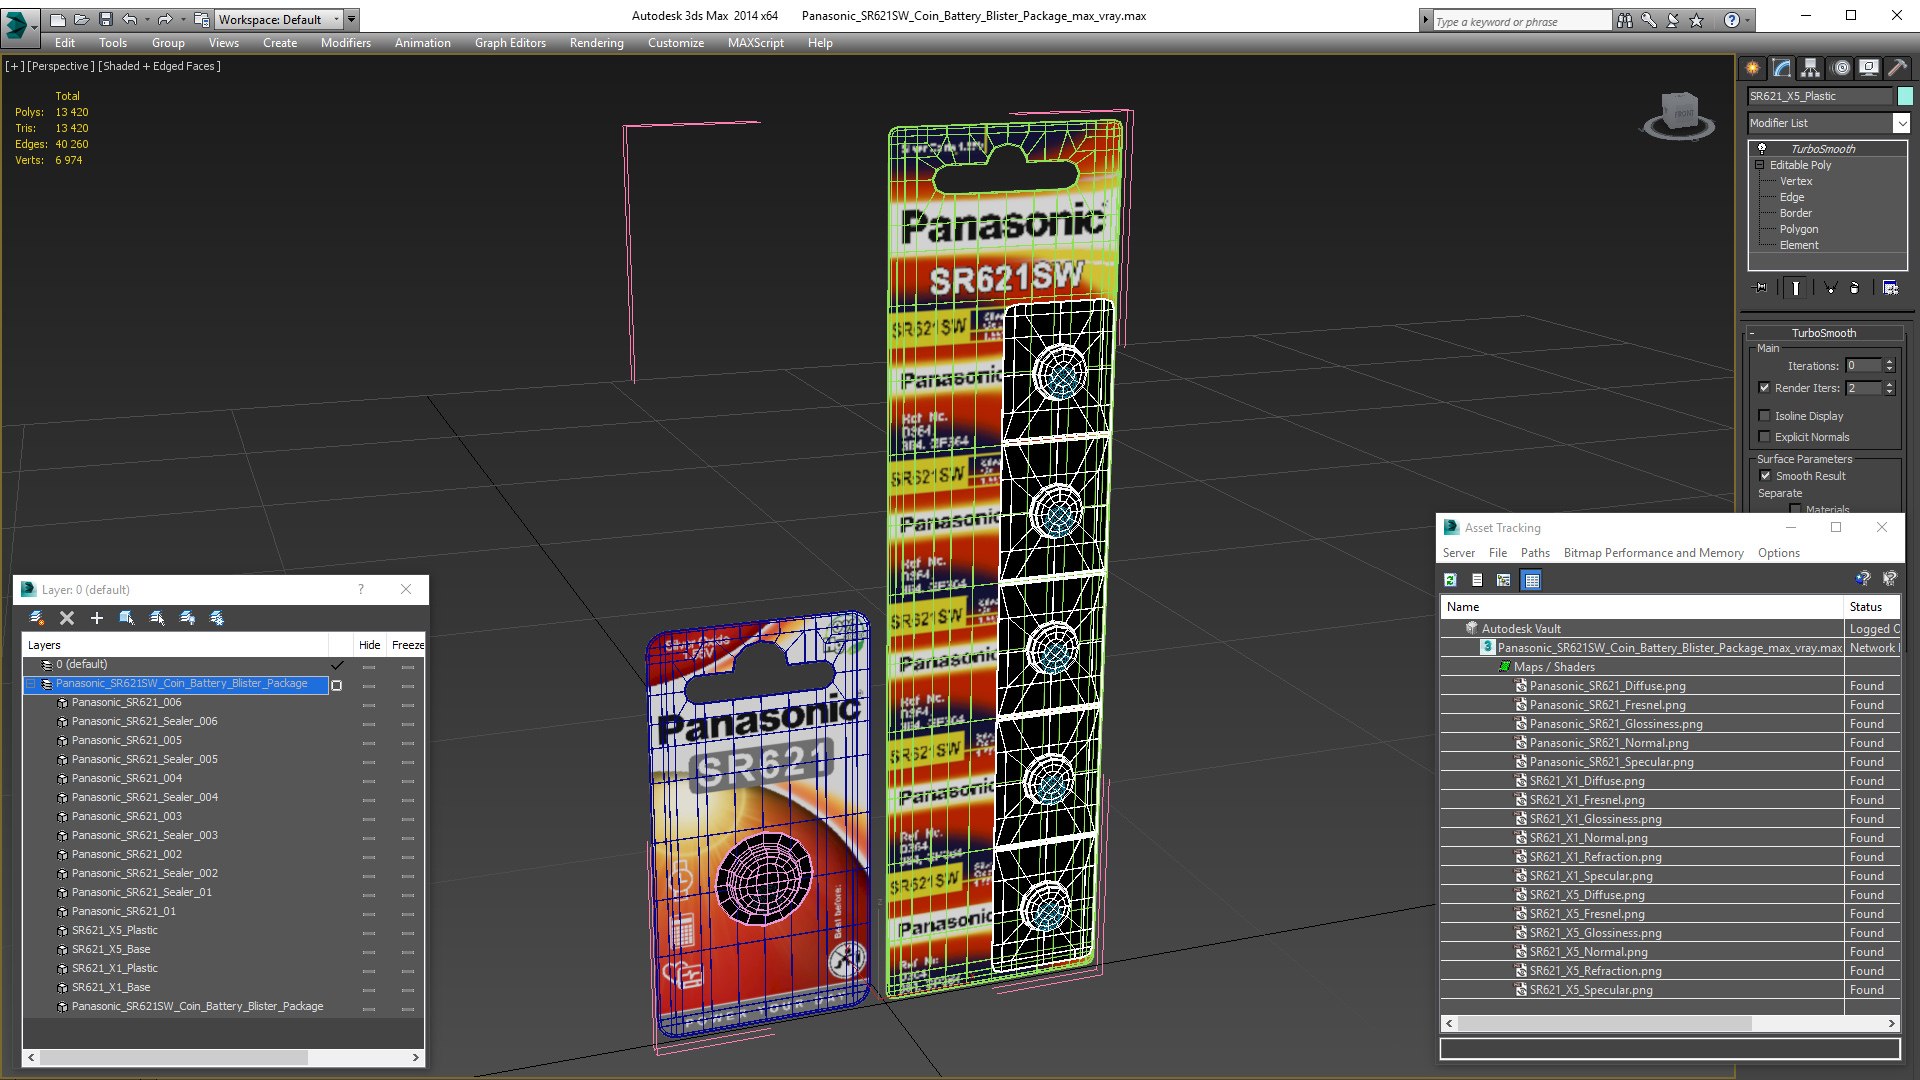Click Freeze/Unfreeze All Layers icon
This screenshot has width=1920, height=1080.
pos(217,618)
